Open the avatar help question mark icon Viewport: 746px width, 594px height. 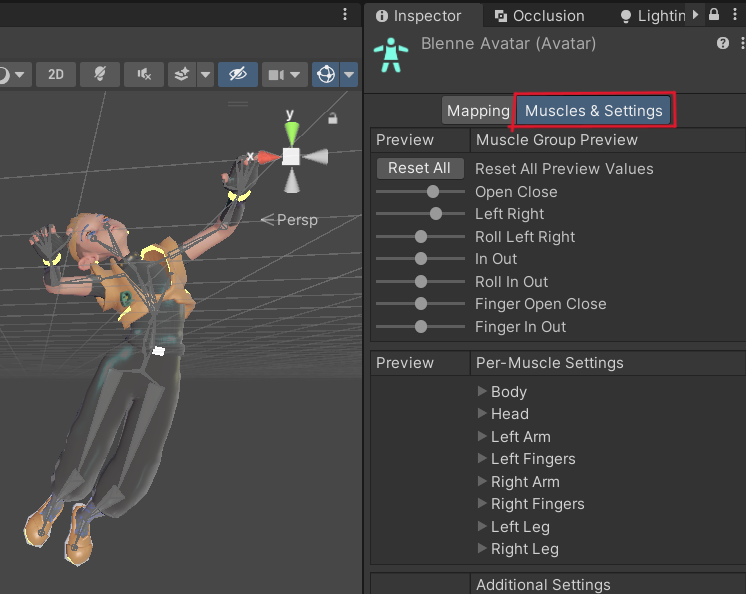tap(722, 44)
